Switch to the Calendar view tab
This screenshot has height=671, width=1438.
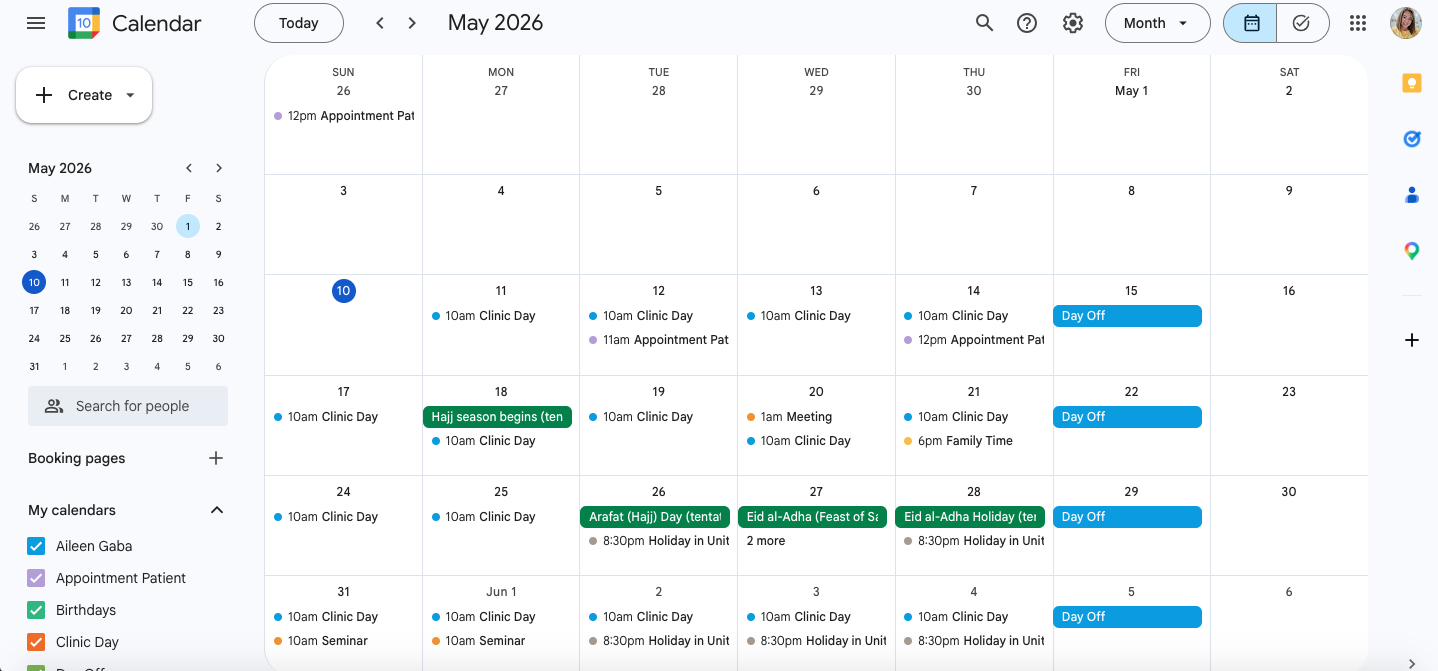[x=1251, y=23]
